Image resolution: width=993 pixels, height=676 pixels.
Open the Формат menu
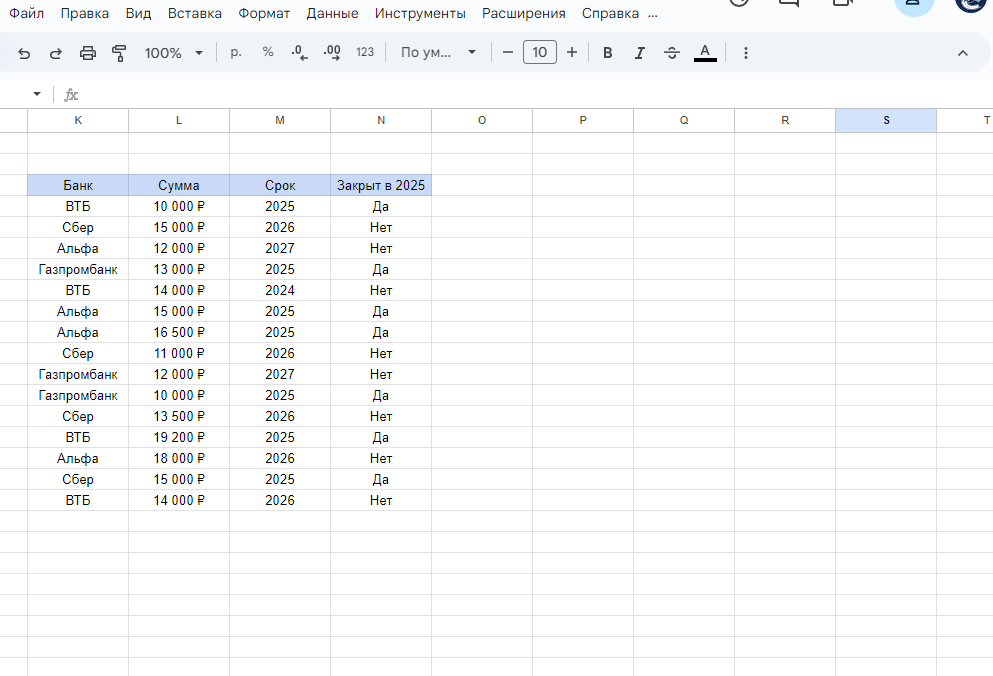(263, 13)
